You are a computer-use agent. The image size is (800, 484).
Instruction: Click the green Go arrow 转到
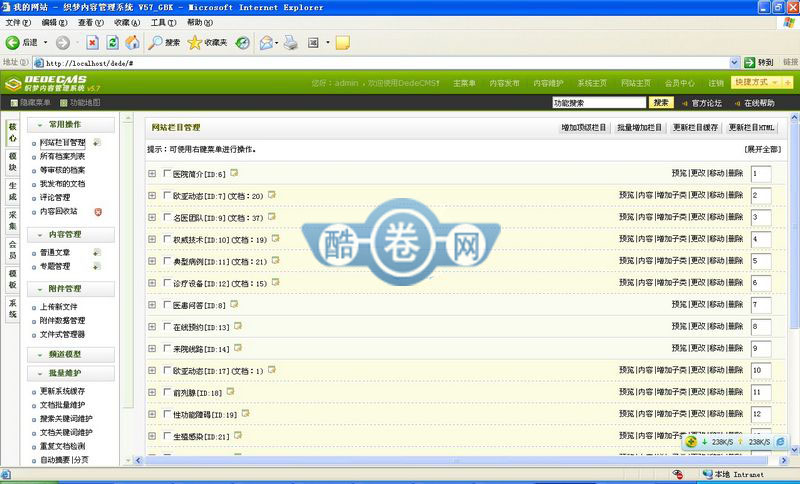[749, 62]
